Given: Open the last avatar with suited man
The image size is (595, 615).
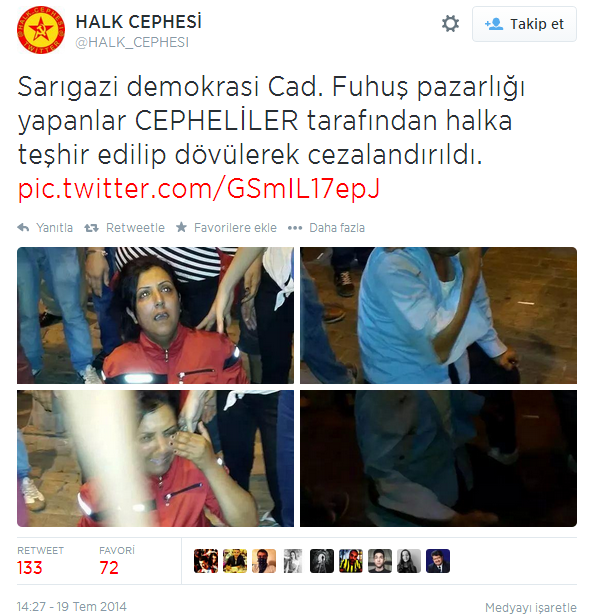Looking at the screenshot, I should coord(438,561).
